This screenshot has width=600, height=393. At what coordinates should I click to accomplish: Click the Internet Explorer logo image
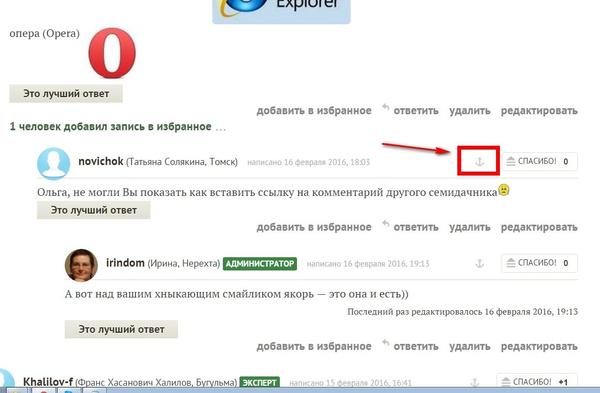point(281,11)
